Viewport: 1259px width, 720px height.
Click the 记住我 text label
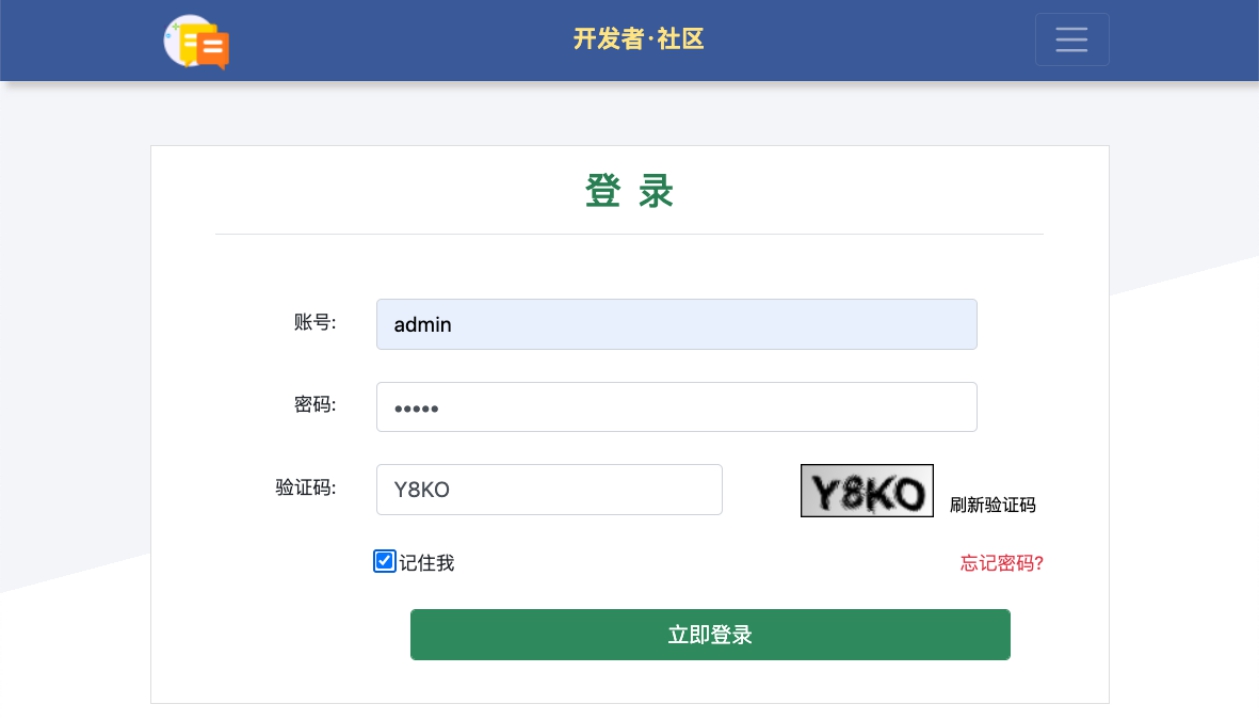pos(427,563)
